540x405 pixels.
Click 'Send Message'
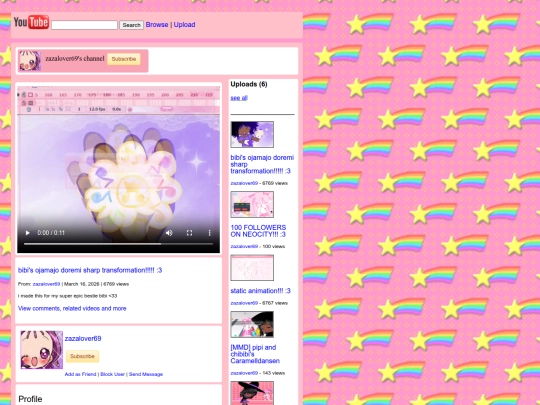click(x=146, y=374)
